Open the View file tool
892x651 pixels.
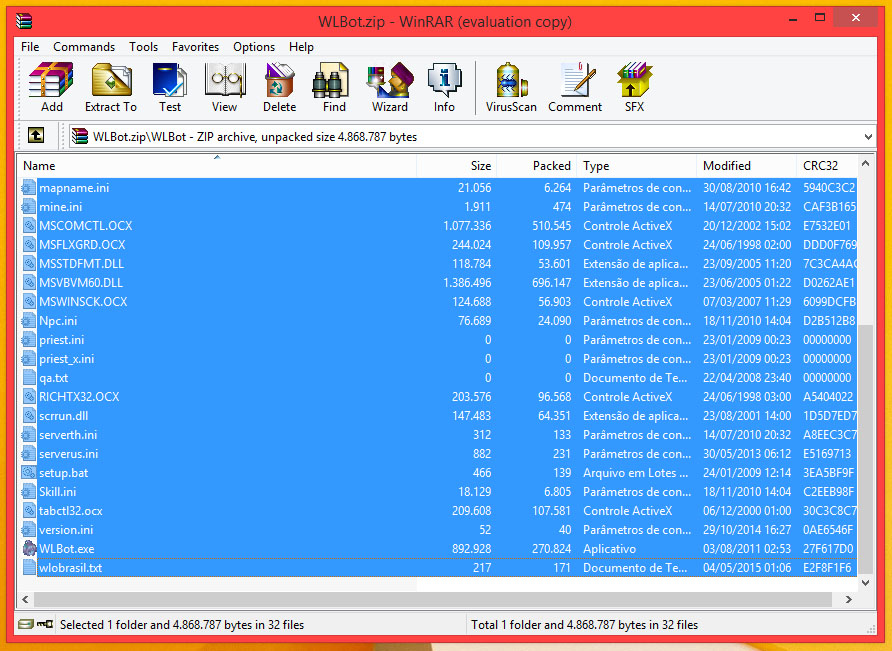click(x=224, y=87)
